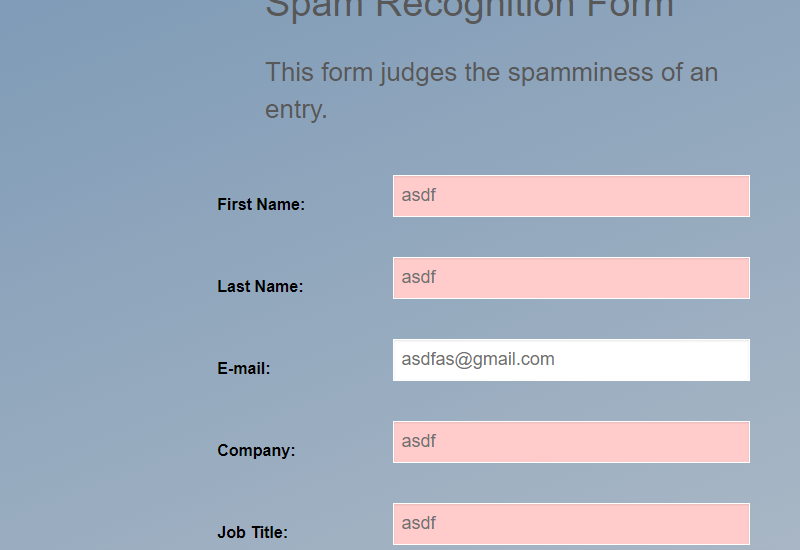This screenshot has height=550, width=800.
Task: Click the First Name input field
Action: pos(570,196)
